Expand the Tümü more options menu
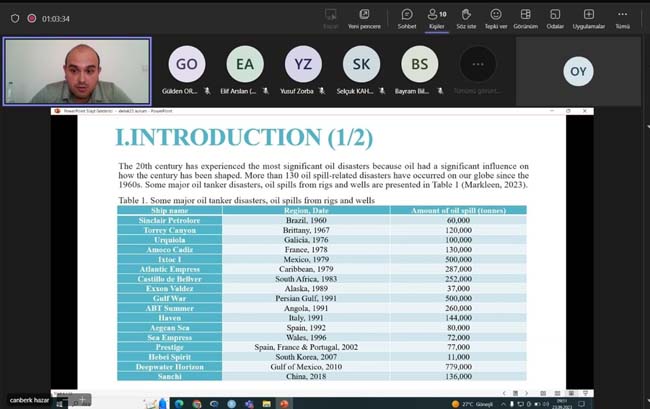 [x=623, y=17]
